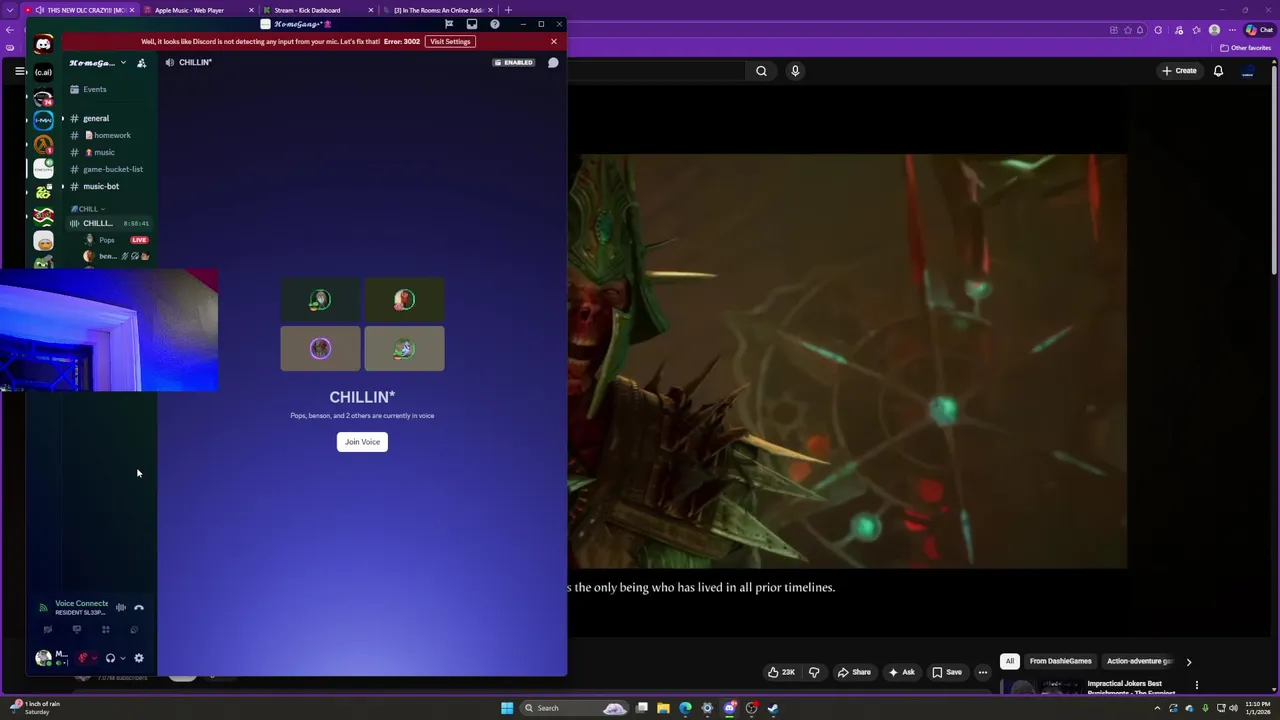Toggle Discord microphone mute

83,658
